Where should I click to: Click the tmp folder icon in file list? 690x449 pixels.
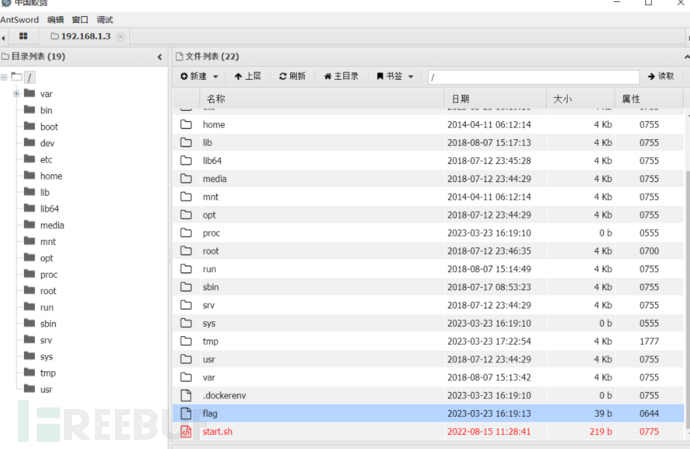[x=186, y=341]
